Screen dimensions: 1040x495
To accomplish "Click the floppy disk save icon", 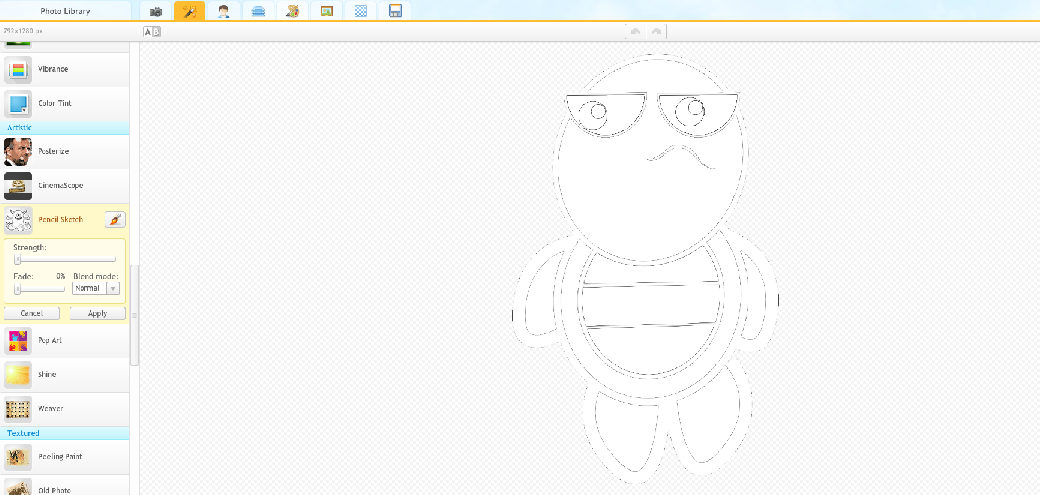I will pos(395,11).
